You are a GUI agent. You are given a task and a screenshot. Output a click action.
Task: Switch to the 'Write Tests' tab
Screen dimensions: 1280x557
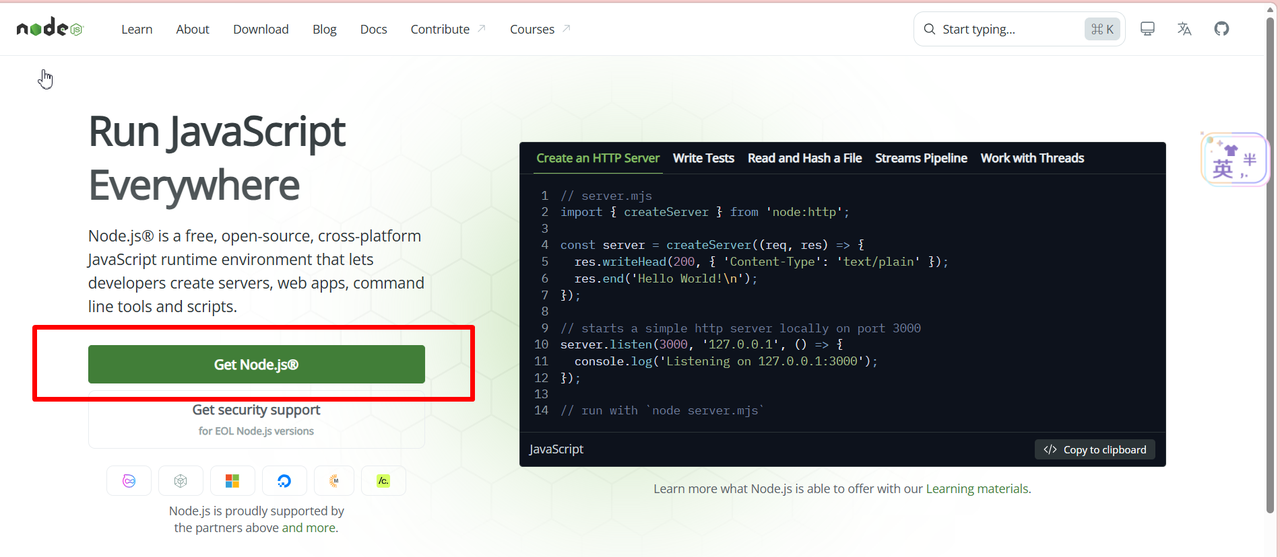point(704,158)
